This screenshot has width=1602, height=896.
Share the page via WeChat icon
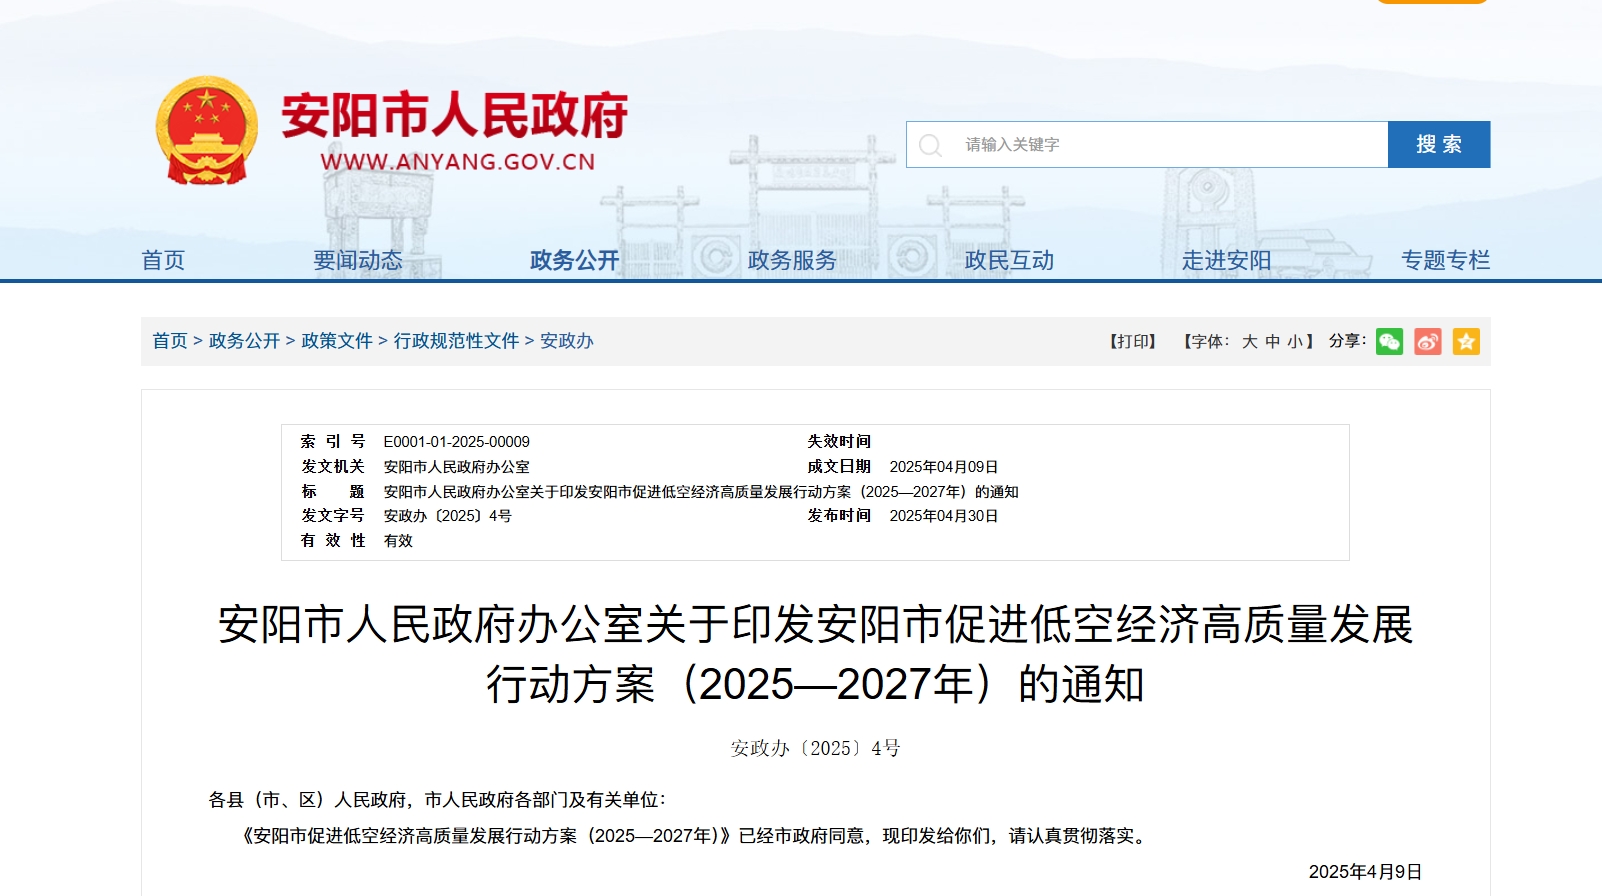1389,342
